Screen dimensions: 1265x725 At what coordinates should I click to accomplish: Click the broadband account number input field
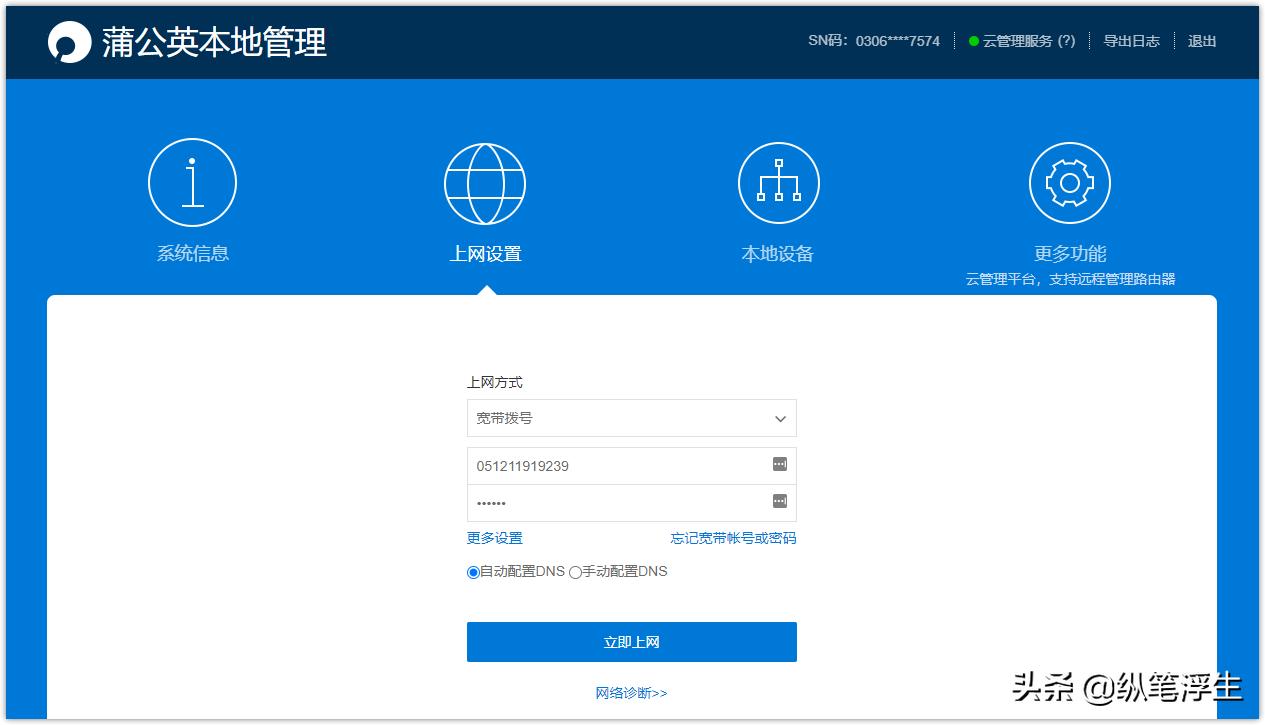600,465
